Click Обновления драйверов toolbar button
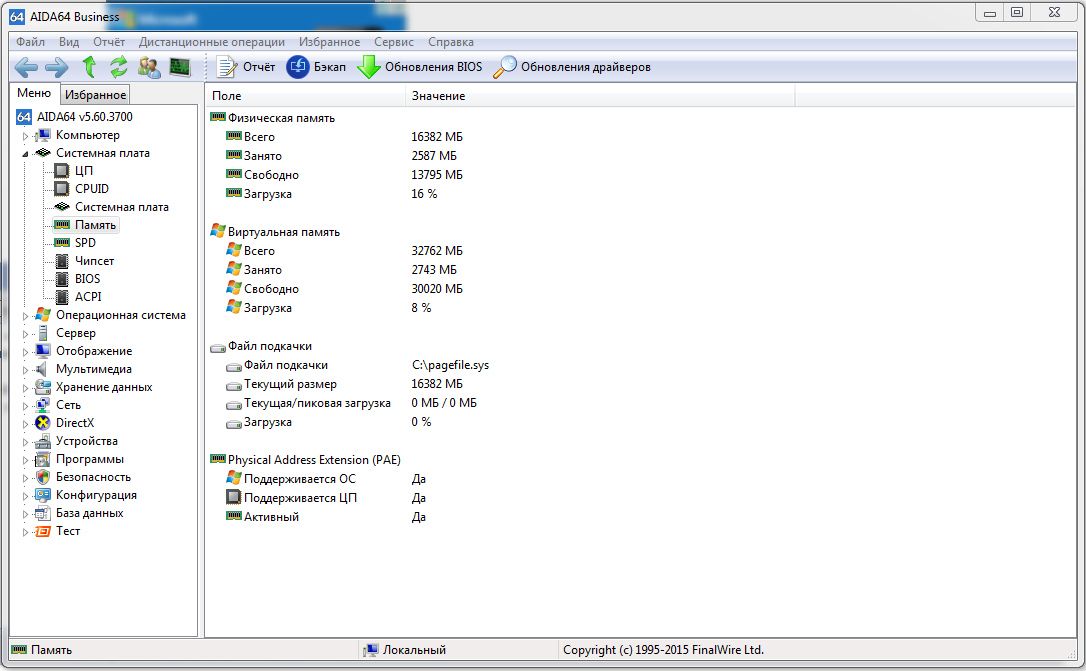The image size is (1086, 671). pyautogui.click(x=572, y=67)
